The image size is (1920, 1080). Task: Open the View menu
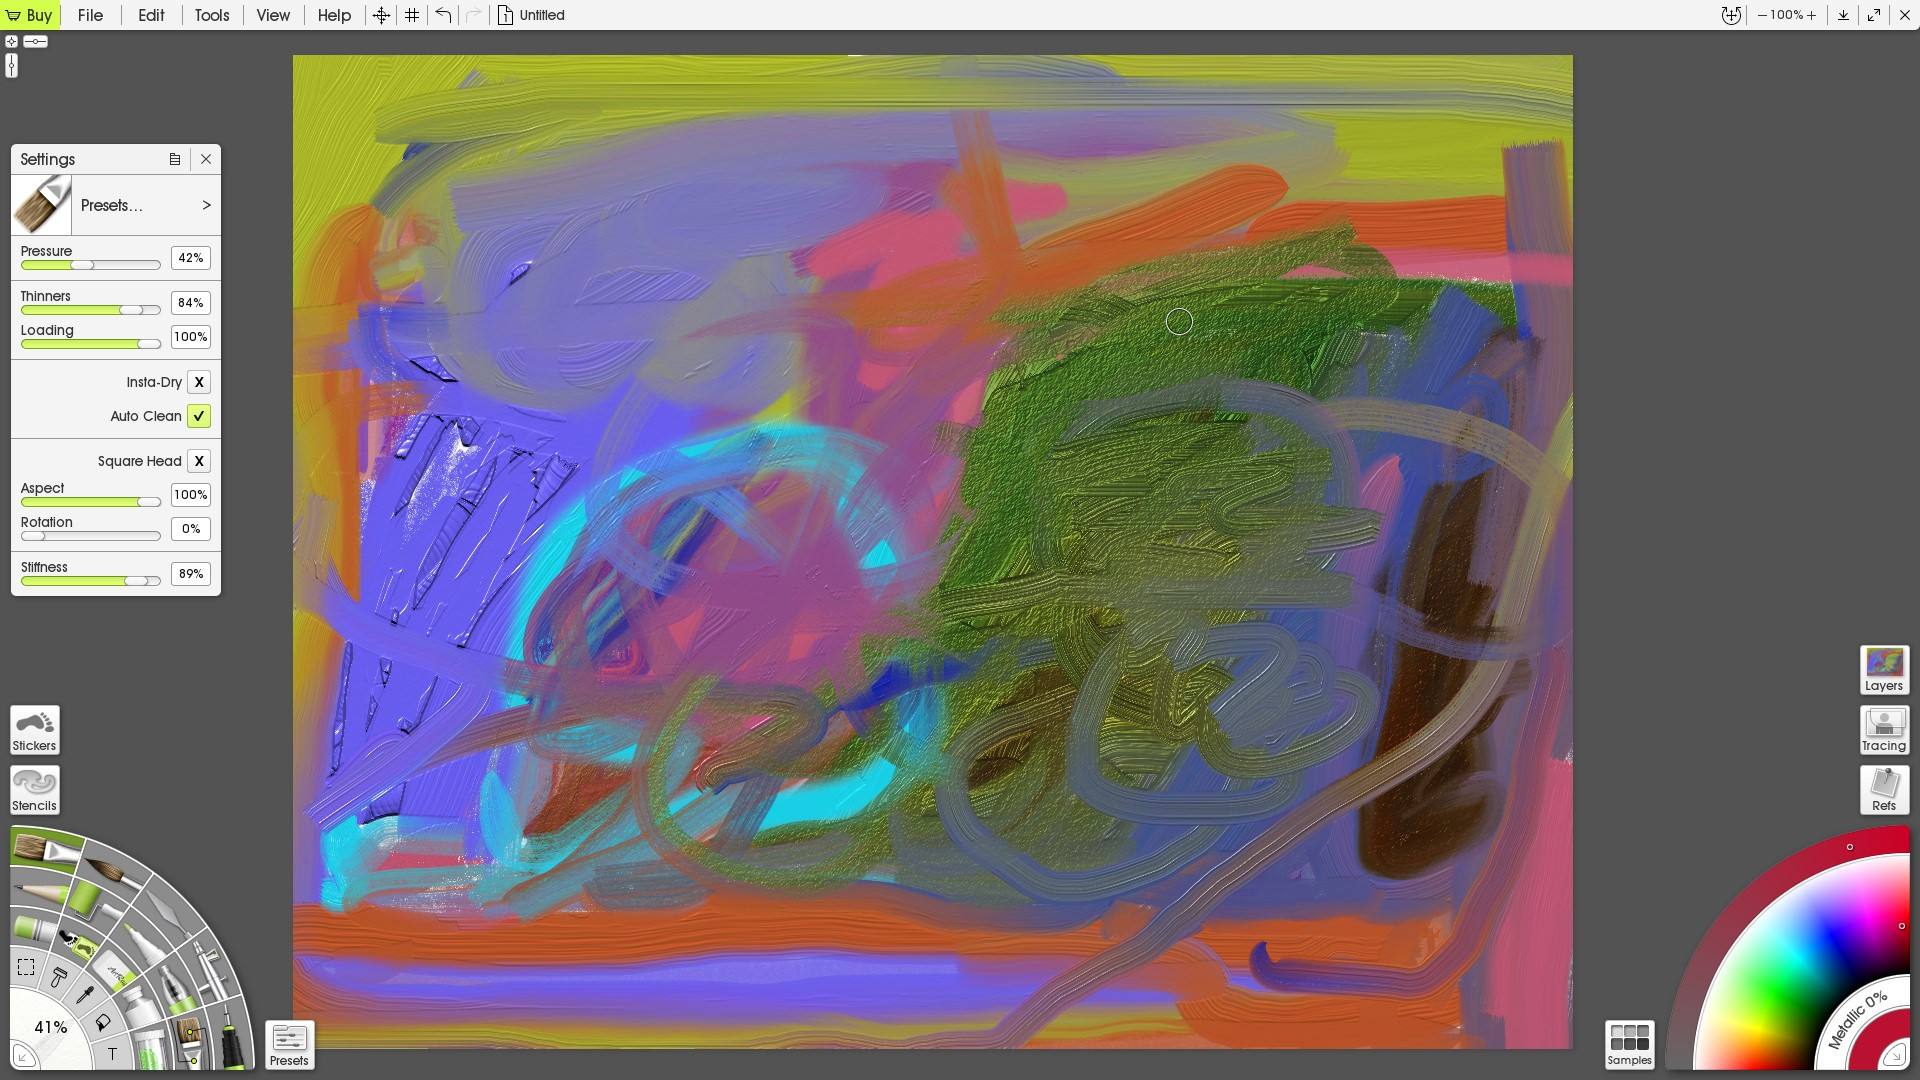(272, 15)
